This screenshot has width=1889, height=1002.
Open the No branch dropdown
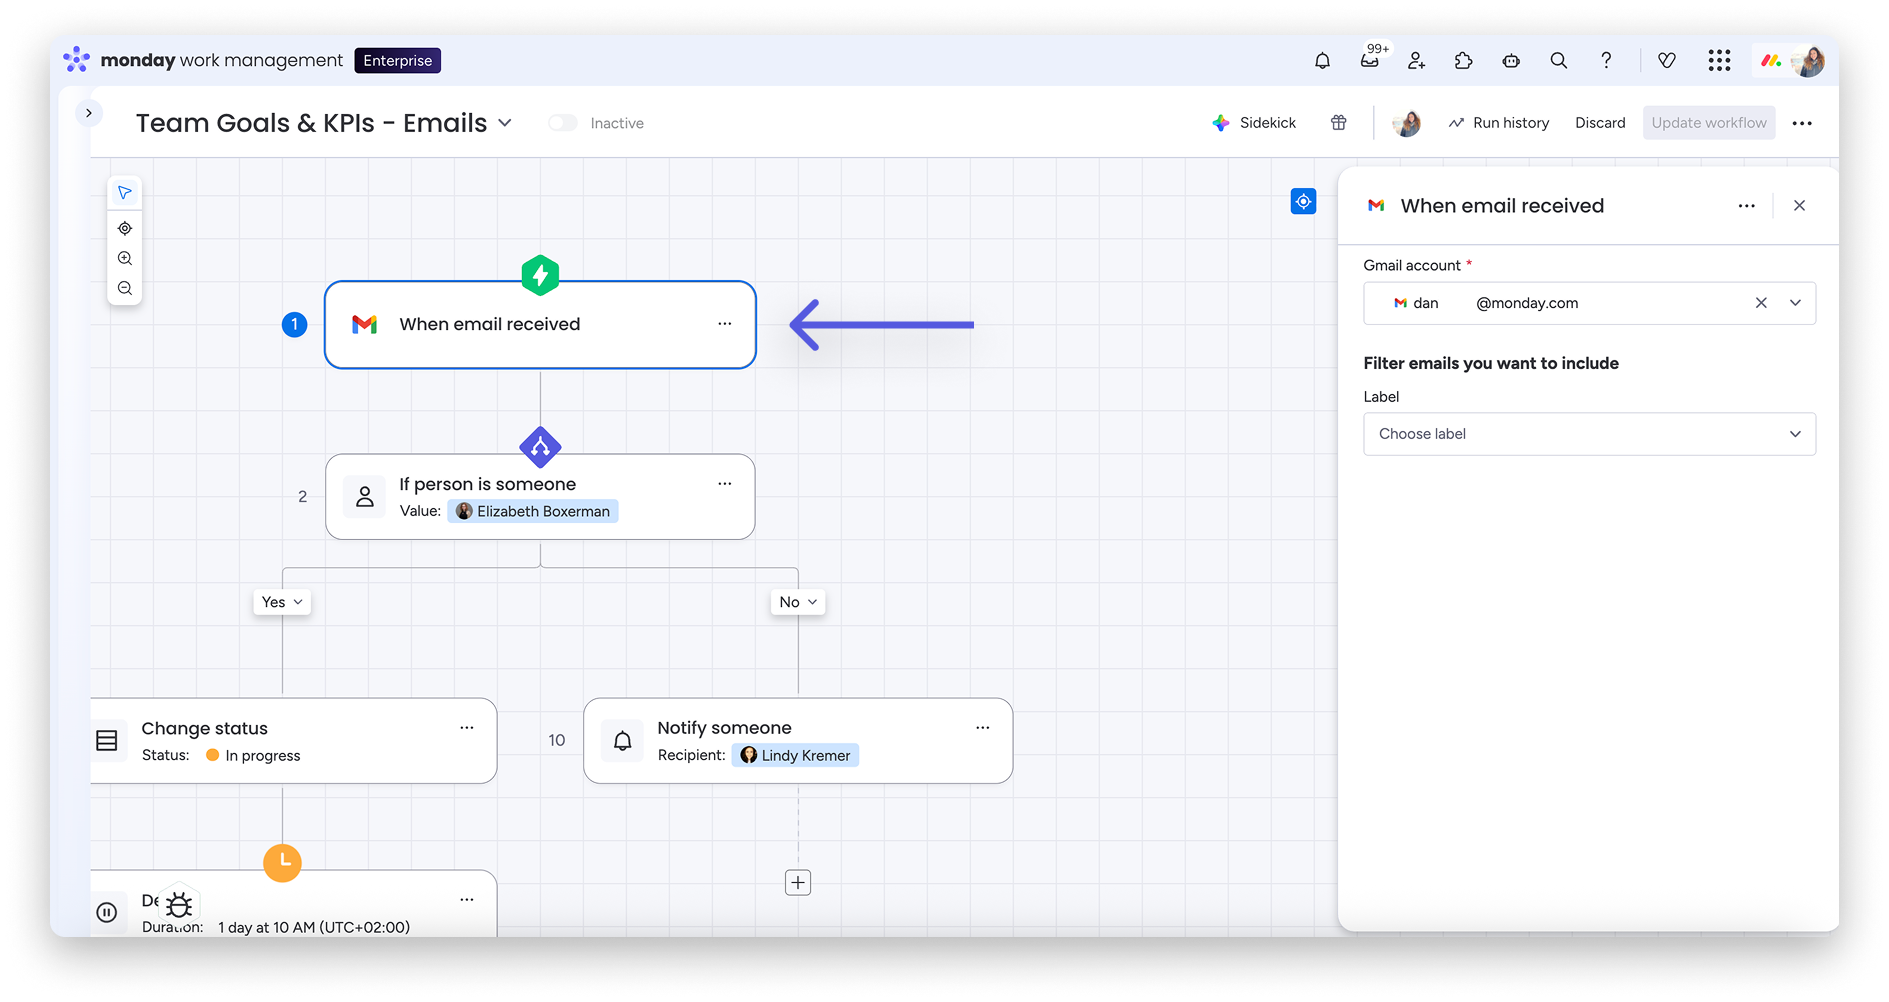point(798,602)
